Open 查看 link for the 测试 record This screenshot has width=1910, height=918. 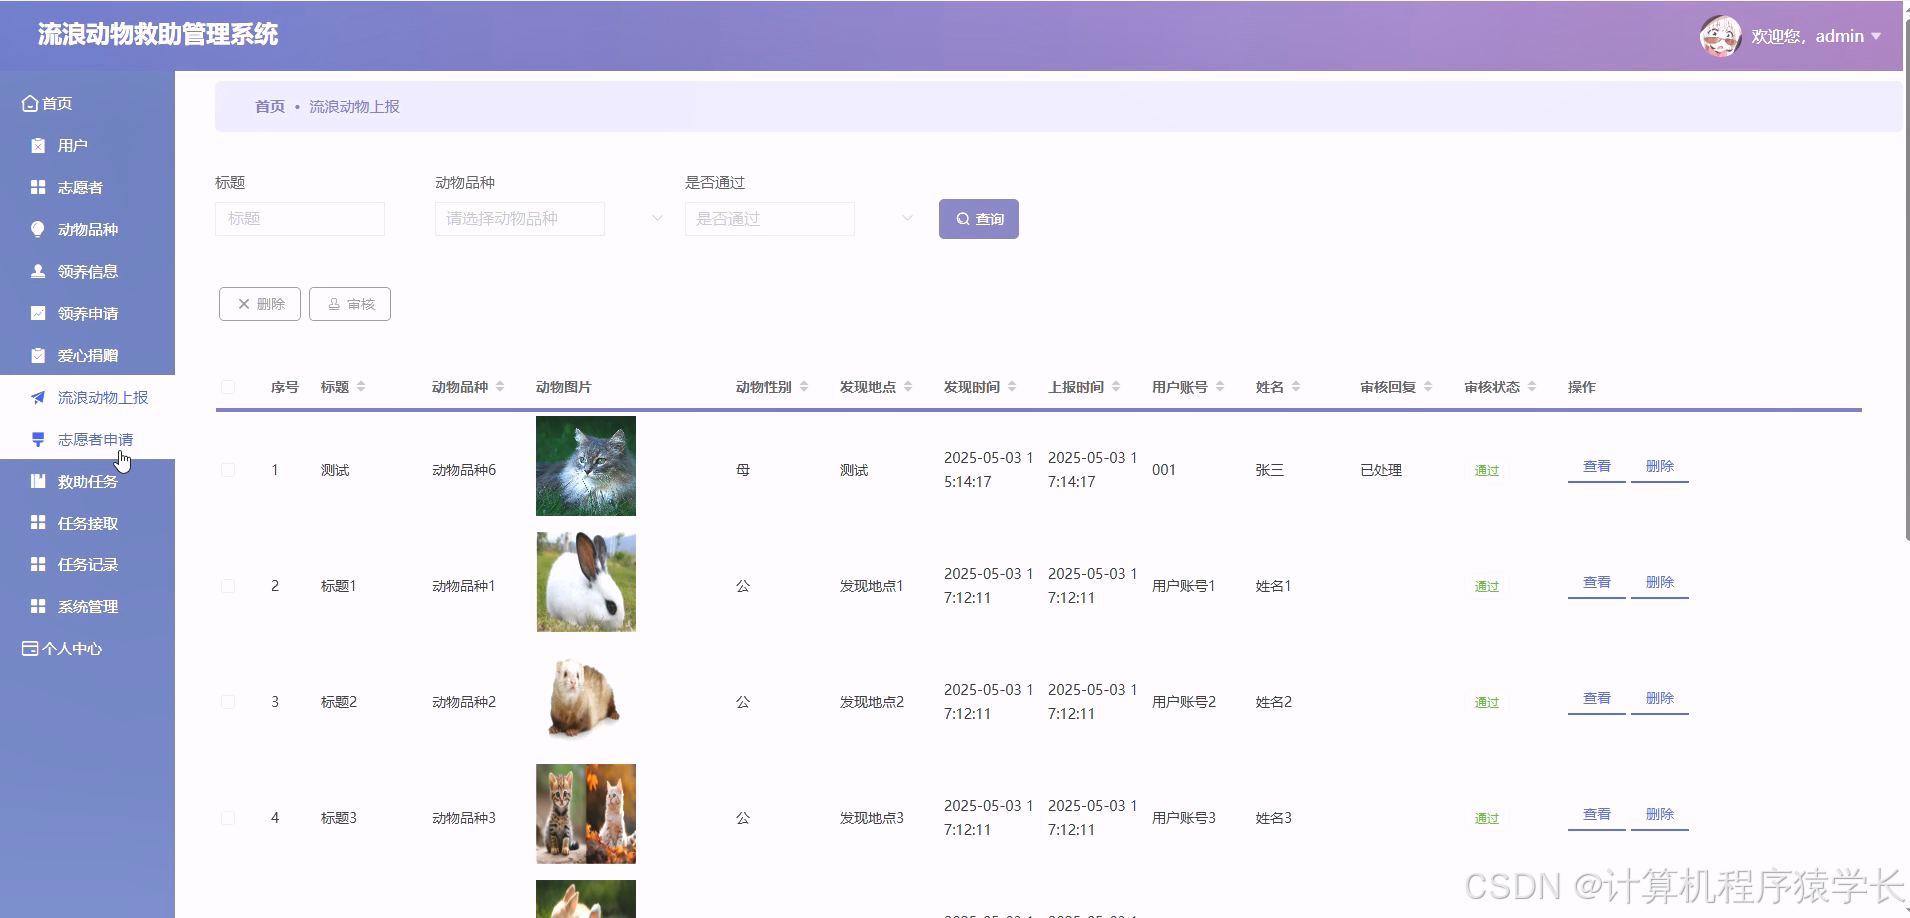1595,465
